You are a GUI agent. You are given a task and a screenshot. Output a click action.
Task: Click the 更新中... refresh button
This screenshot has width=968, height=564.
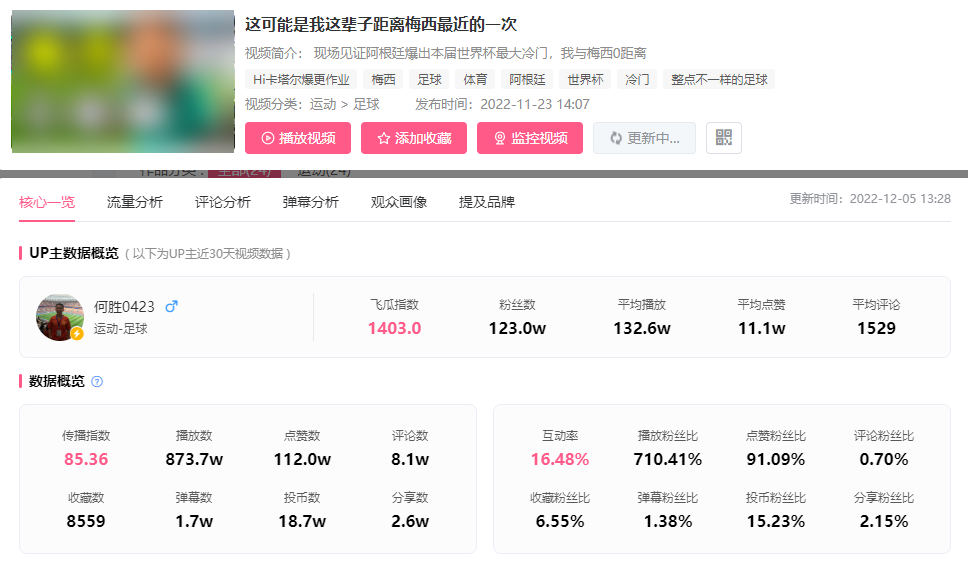(x=644, y=138)
